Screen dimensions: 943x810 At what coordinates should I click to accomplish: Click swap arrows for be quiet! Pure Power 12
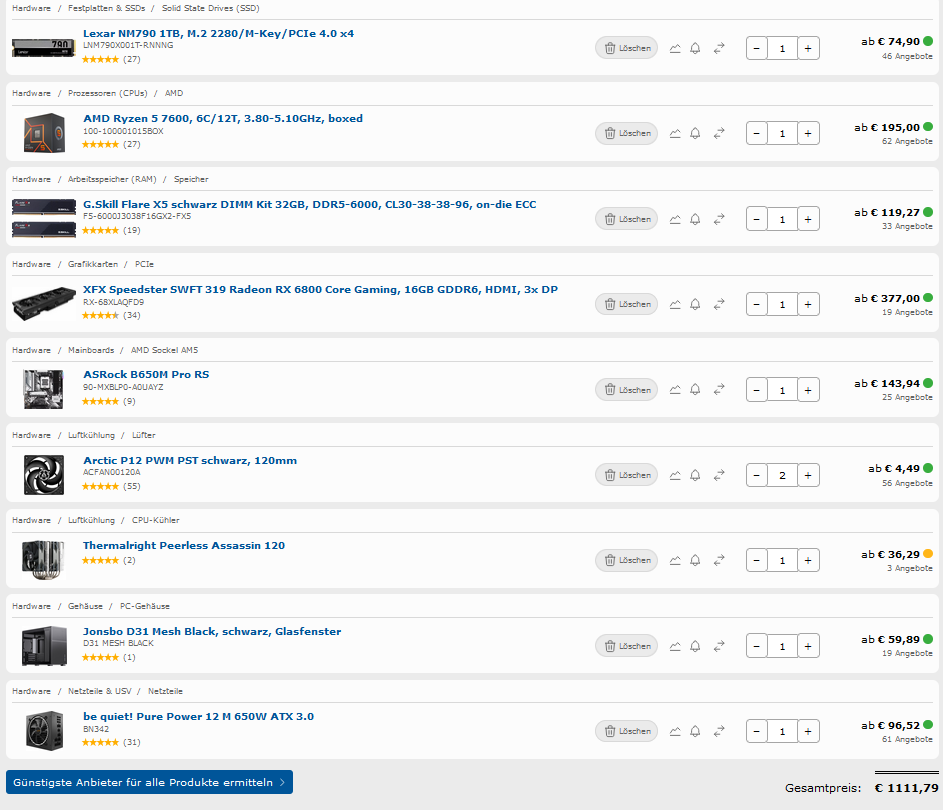click(719, 732)
